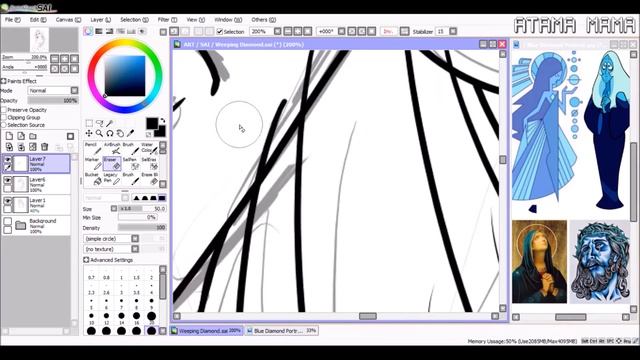Screen dimensions: 640x360
Task: Open the layer Mode dropdown
Action: pyautogui.click(x=74, y=91)
